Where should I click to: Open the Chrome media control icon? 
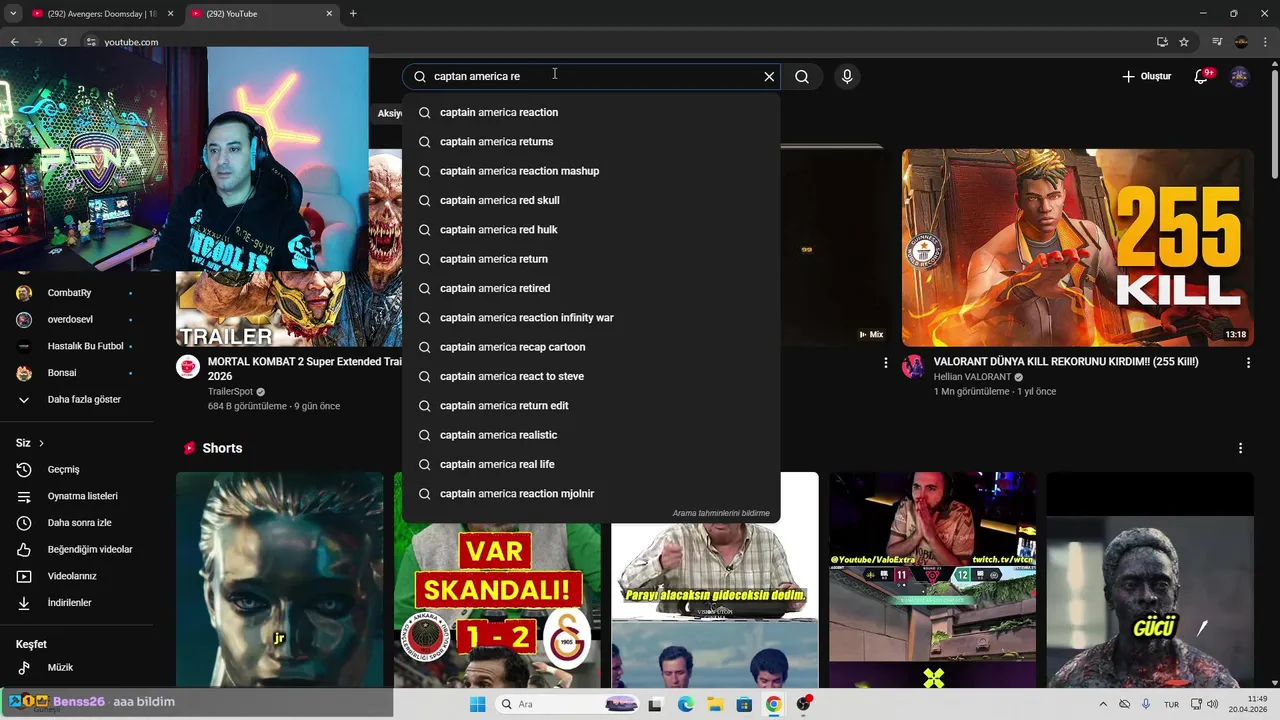pyautogui.click(x=1217, y=42)
